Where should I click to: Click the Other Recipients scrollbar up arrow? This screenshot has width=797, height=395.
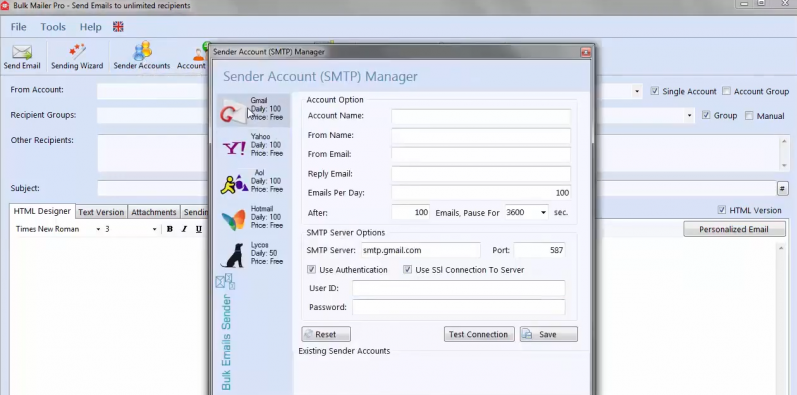pos(784,142)
